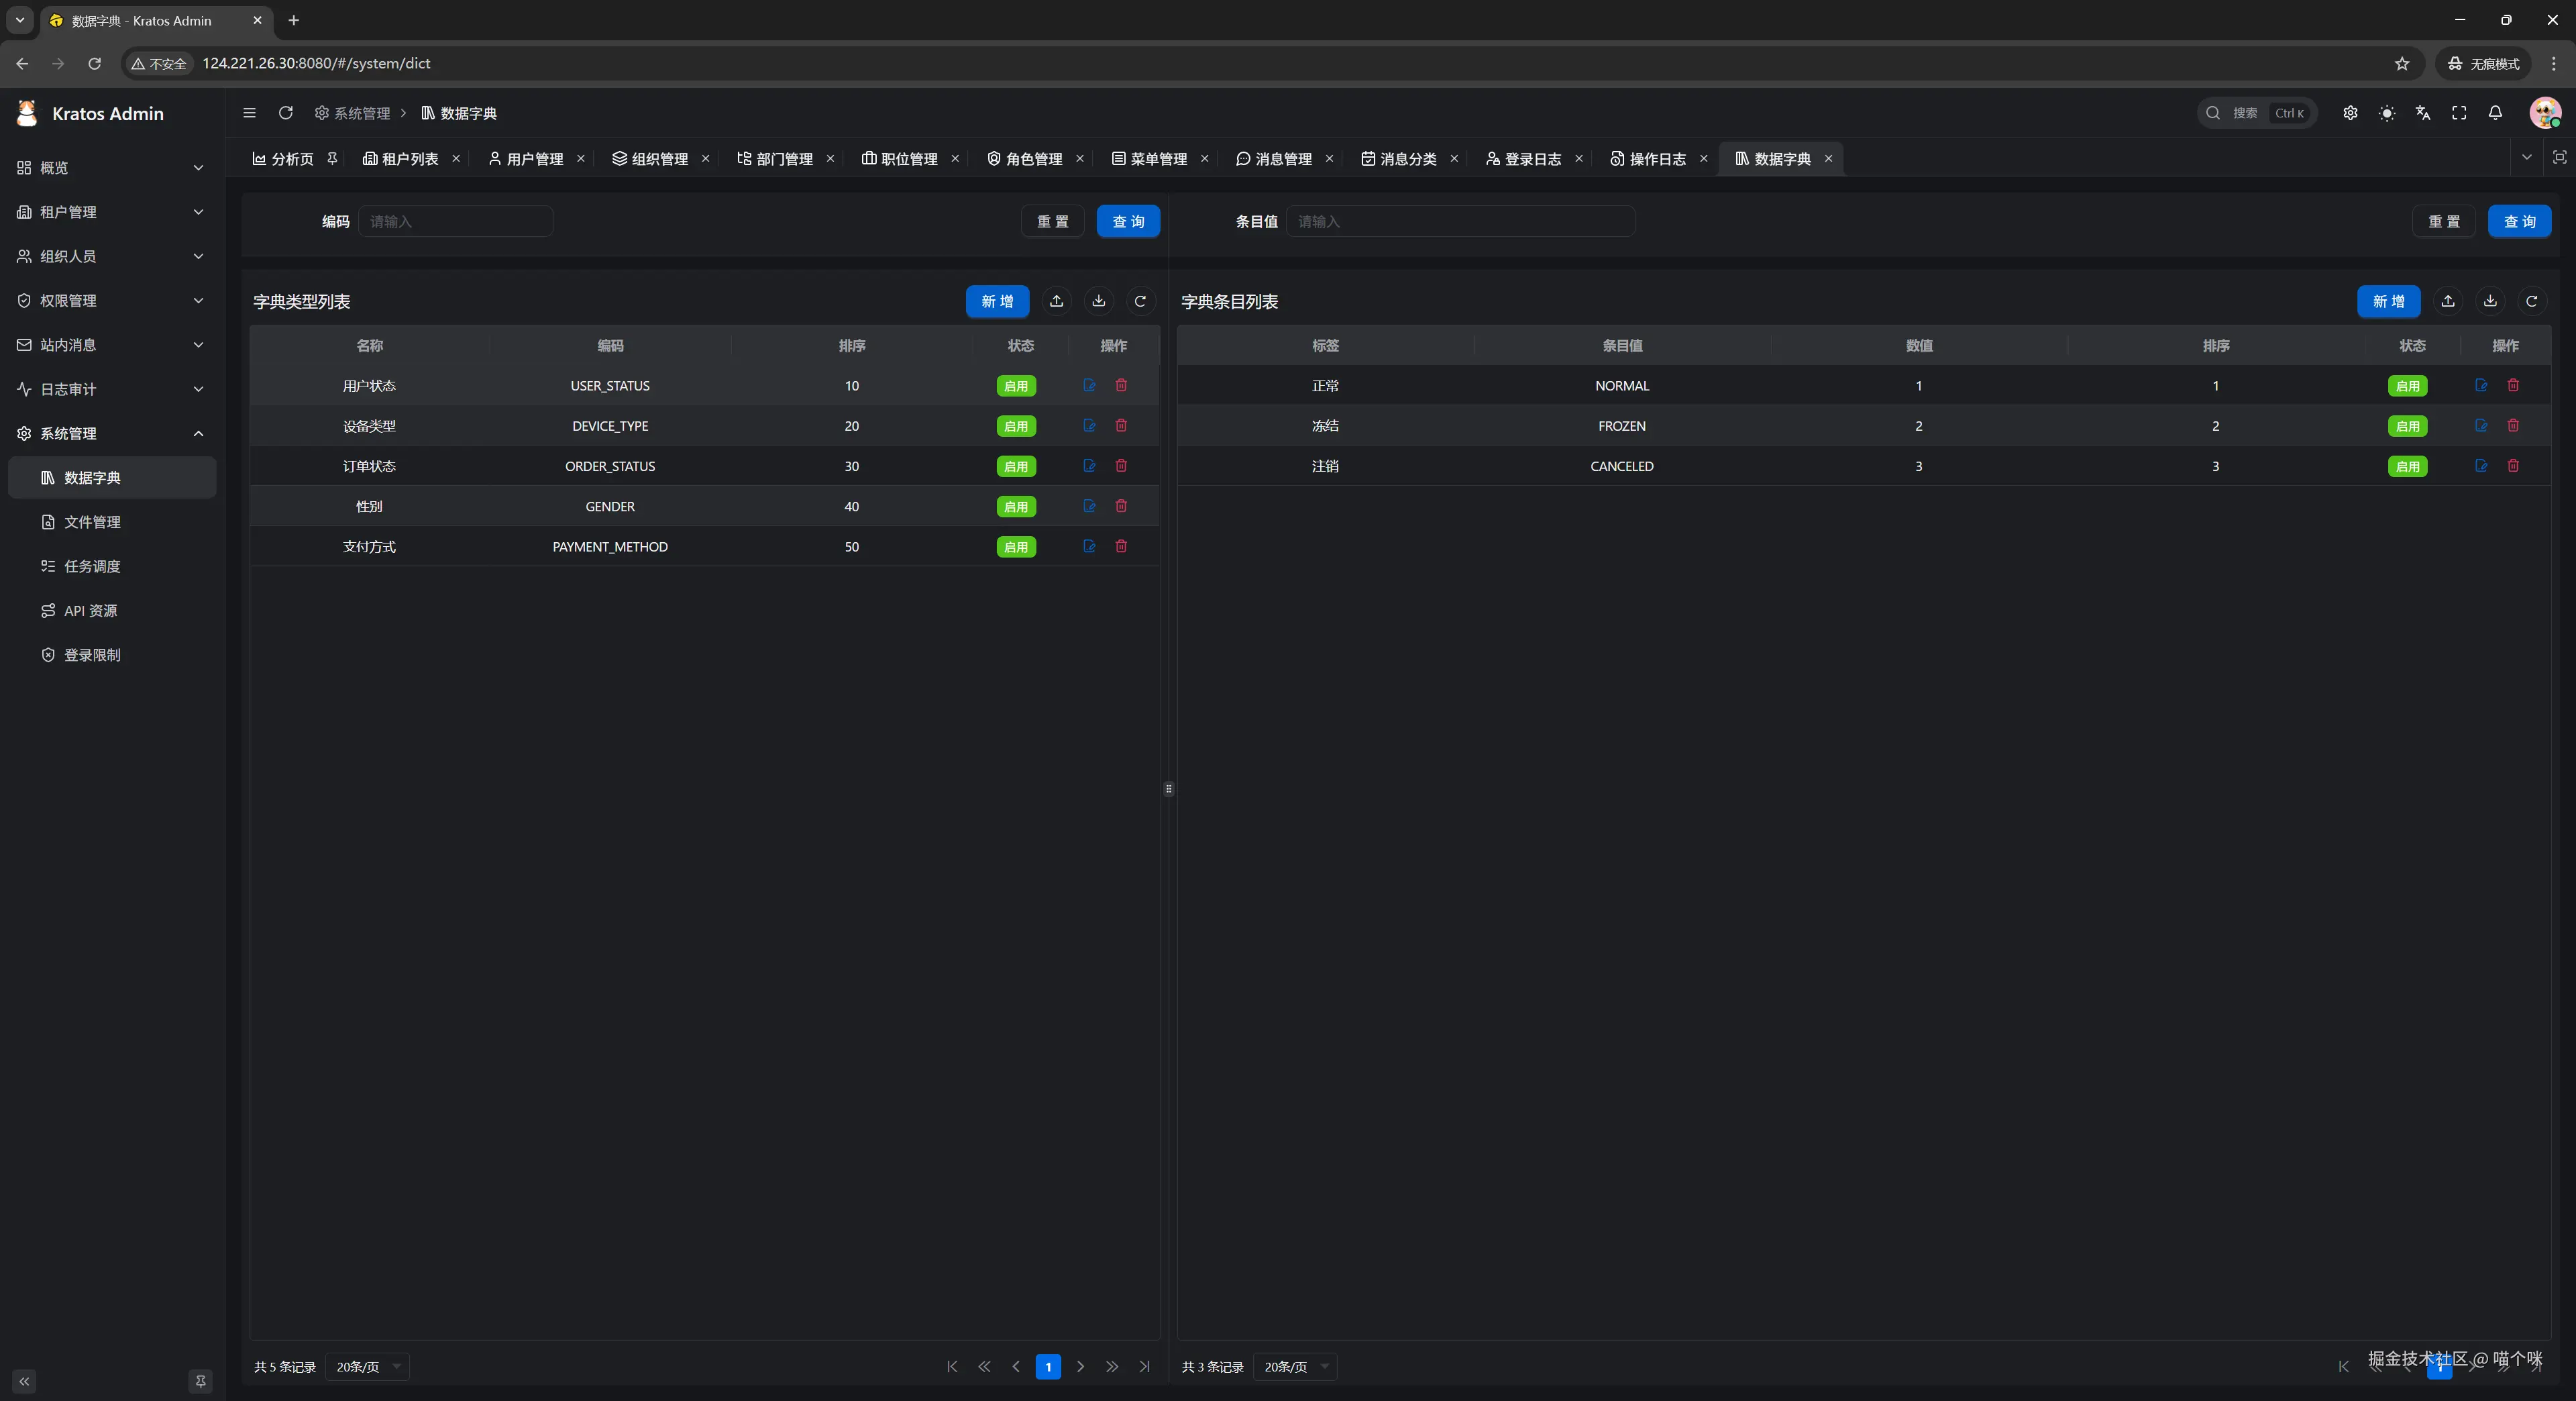This screenshot has width=2576, height=1401.
Task: Toggle sidebar with hamburger menu icon
Action: point(249,113)
